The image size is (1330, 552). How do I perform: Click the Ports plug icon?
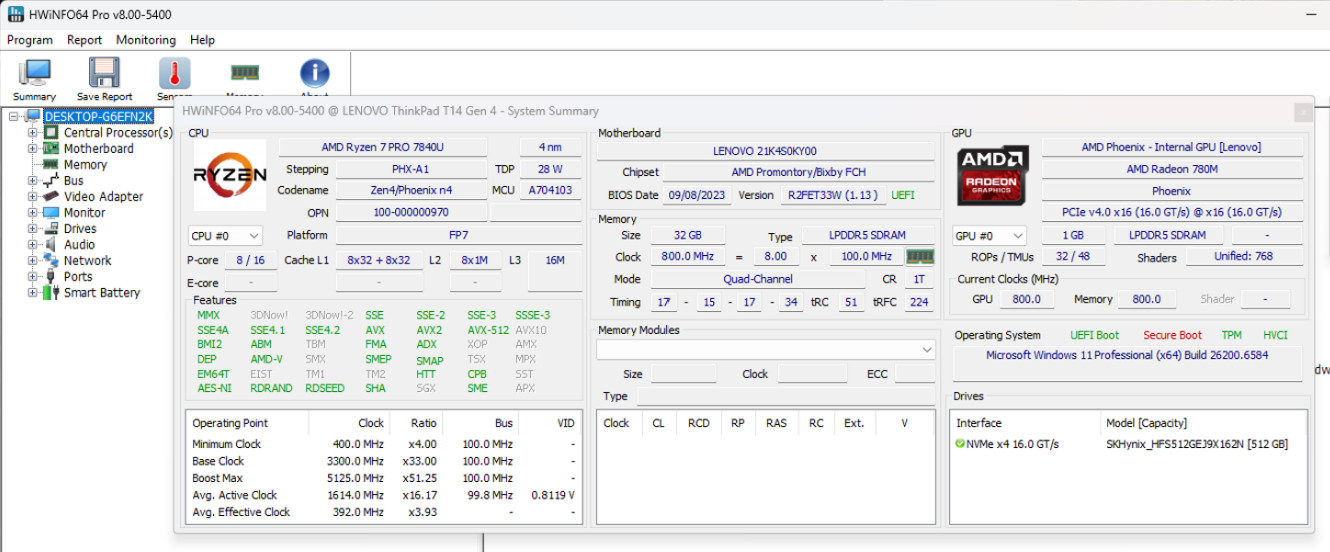coord(51,276)
